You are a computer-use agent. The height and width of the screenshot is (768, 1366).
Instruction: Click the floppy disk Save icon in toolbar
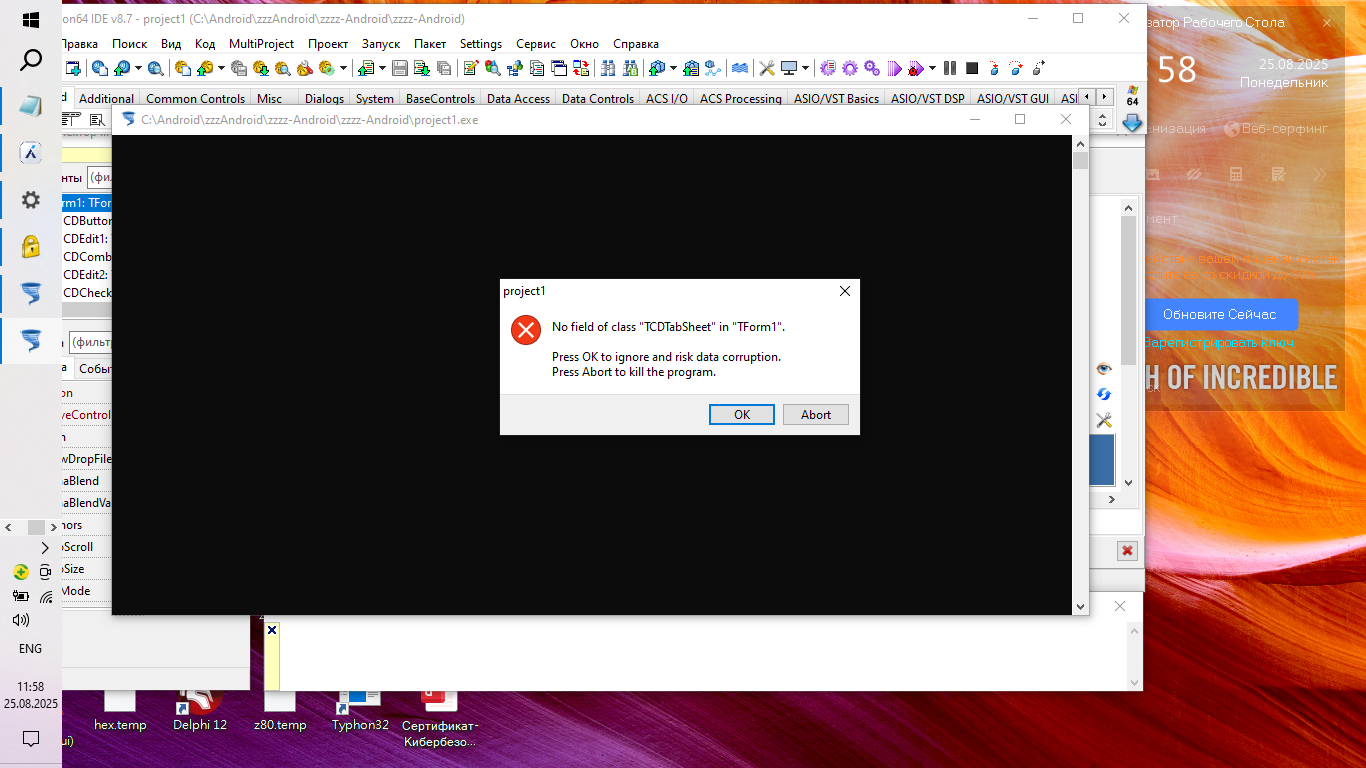400,68
